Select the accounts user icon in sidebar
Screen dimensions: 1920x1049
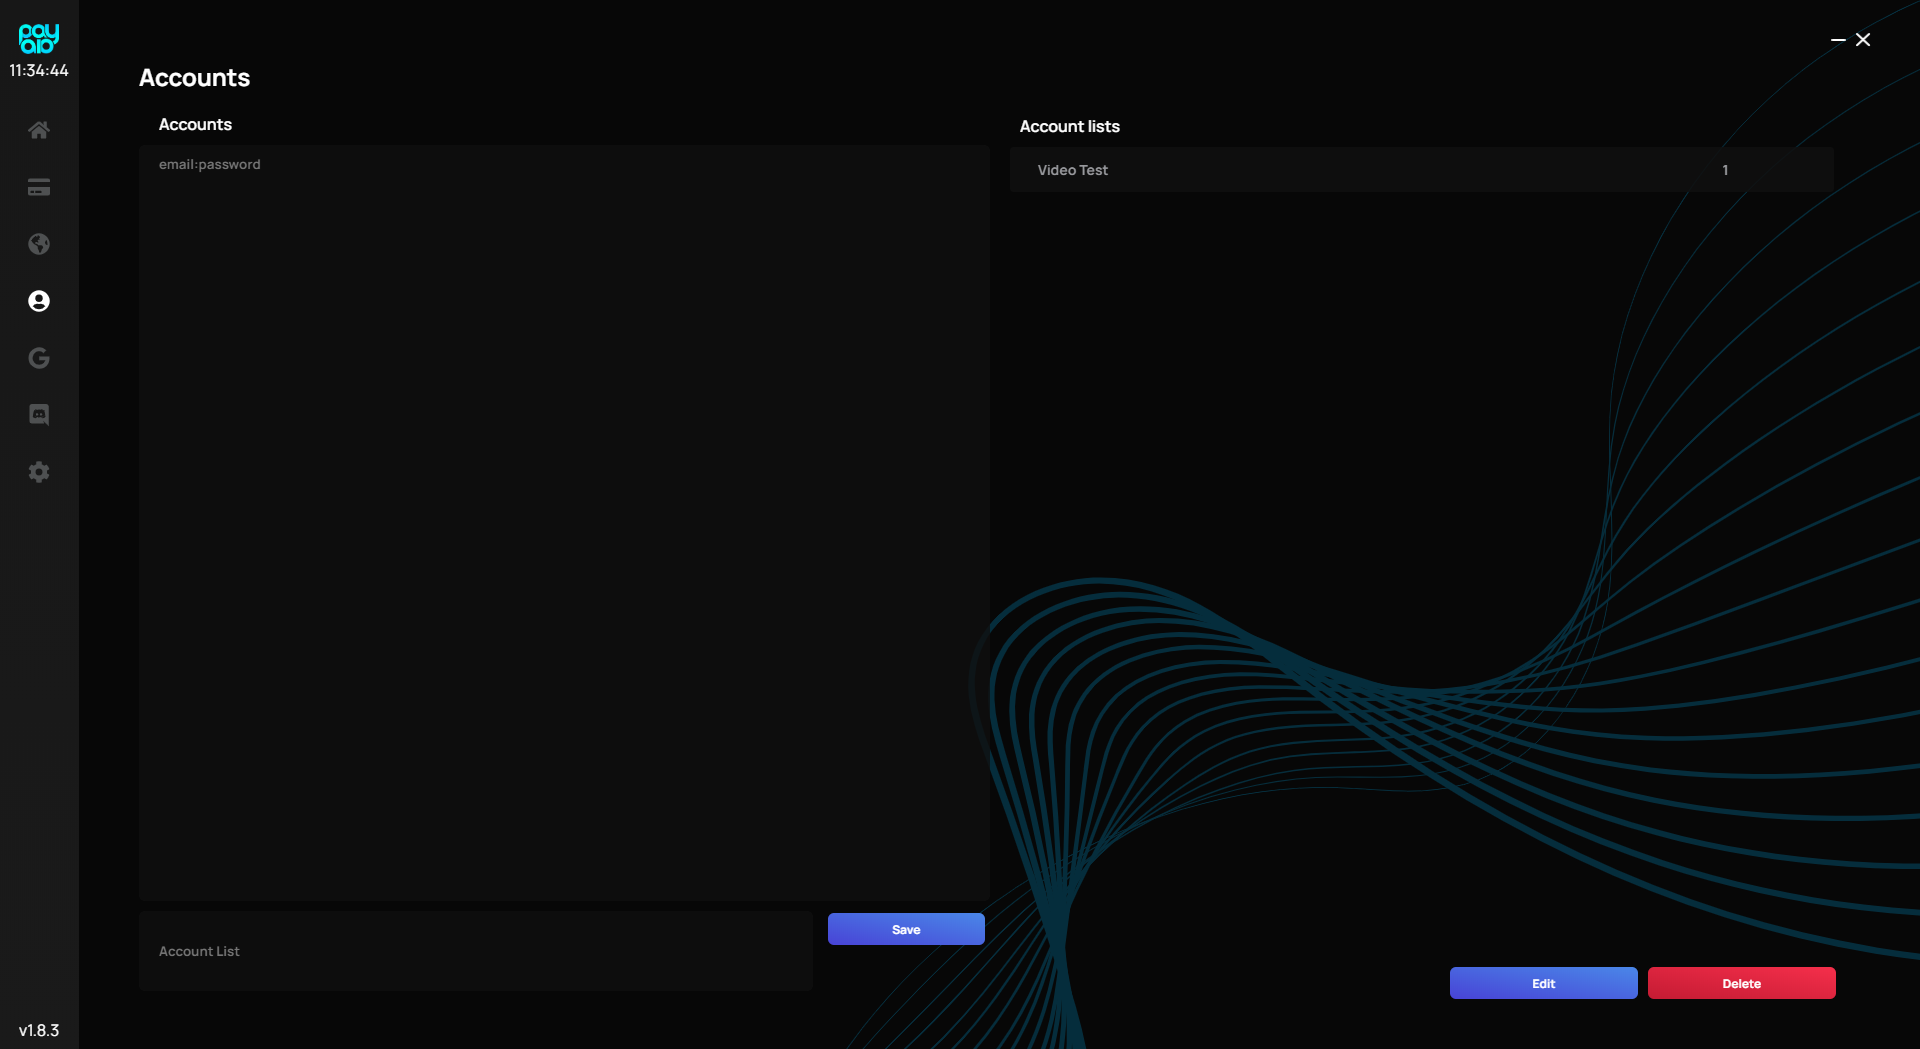coord(39,301)
